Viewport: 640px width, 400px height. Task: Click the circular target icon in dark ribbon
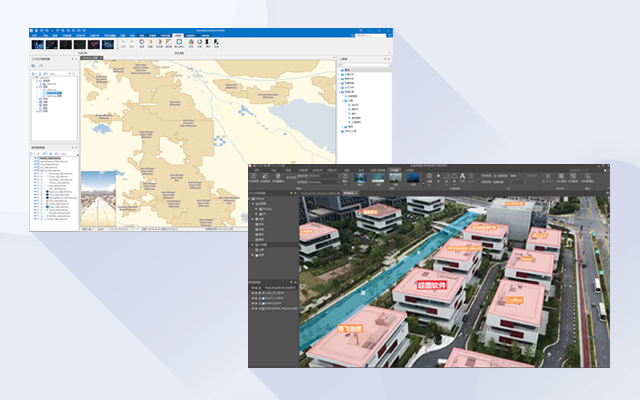click(429, 176)
